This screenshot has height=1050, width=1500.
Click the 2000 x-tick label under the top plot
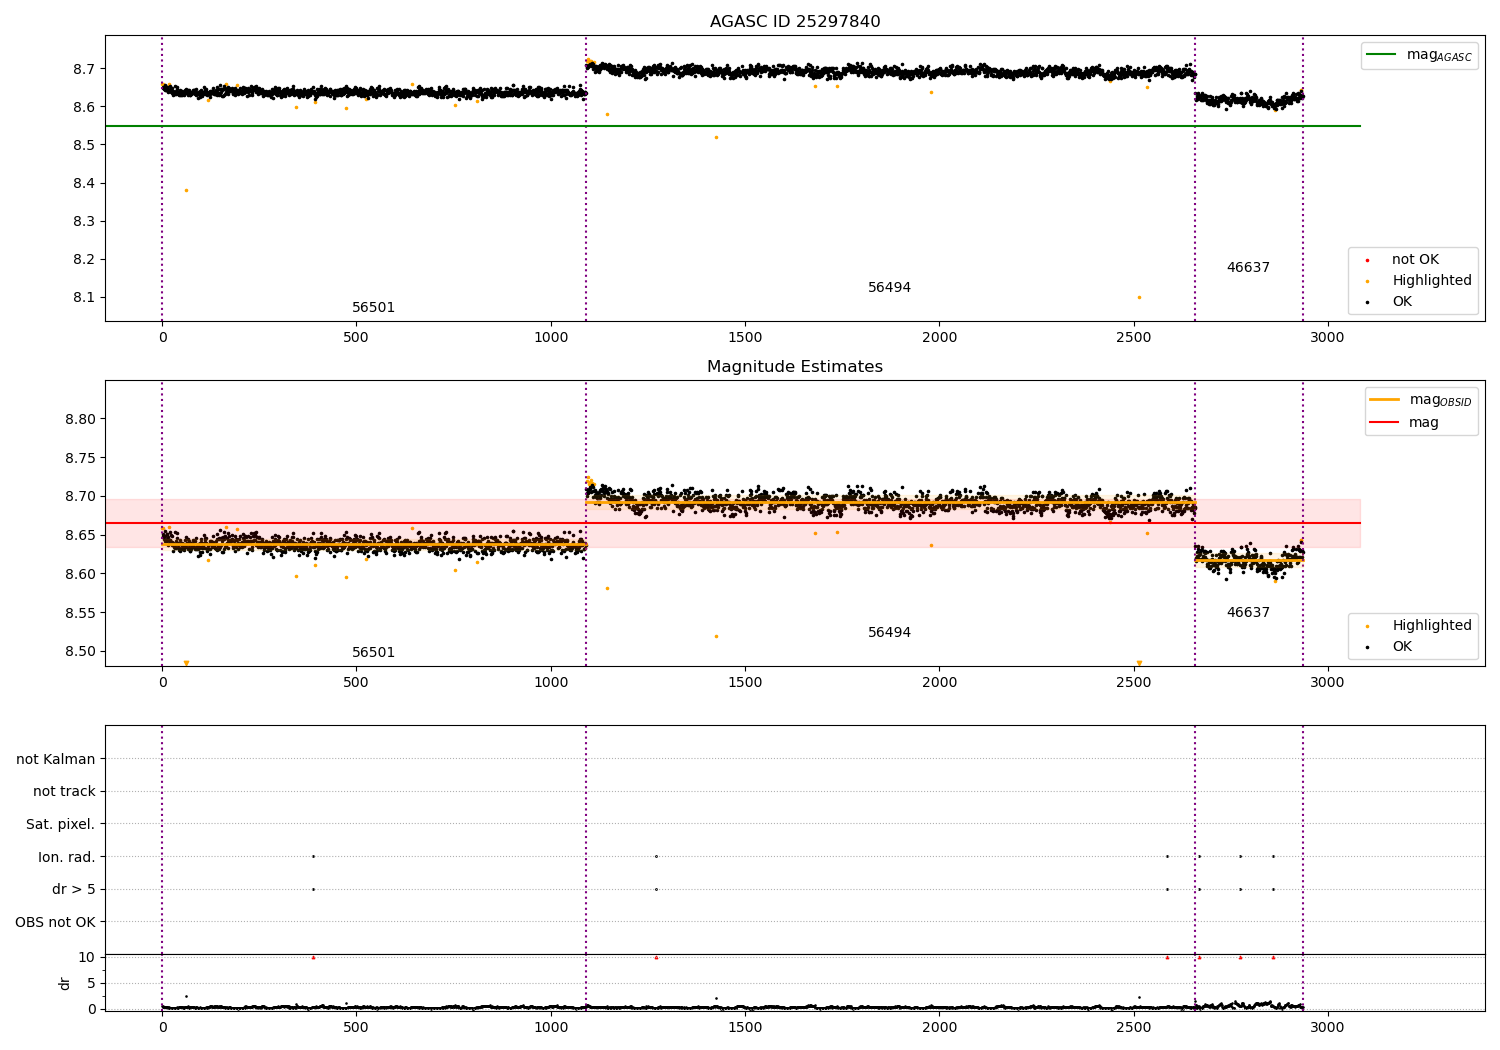[939, 338]
